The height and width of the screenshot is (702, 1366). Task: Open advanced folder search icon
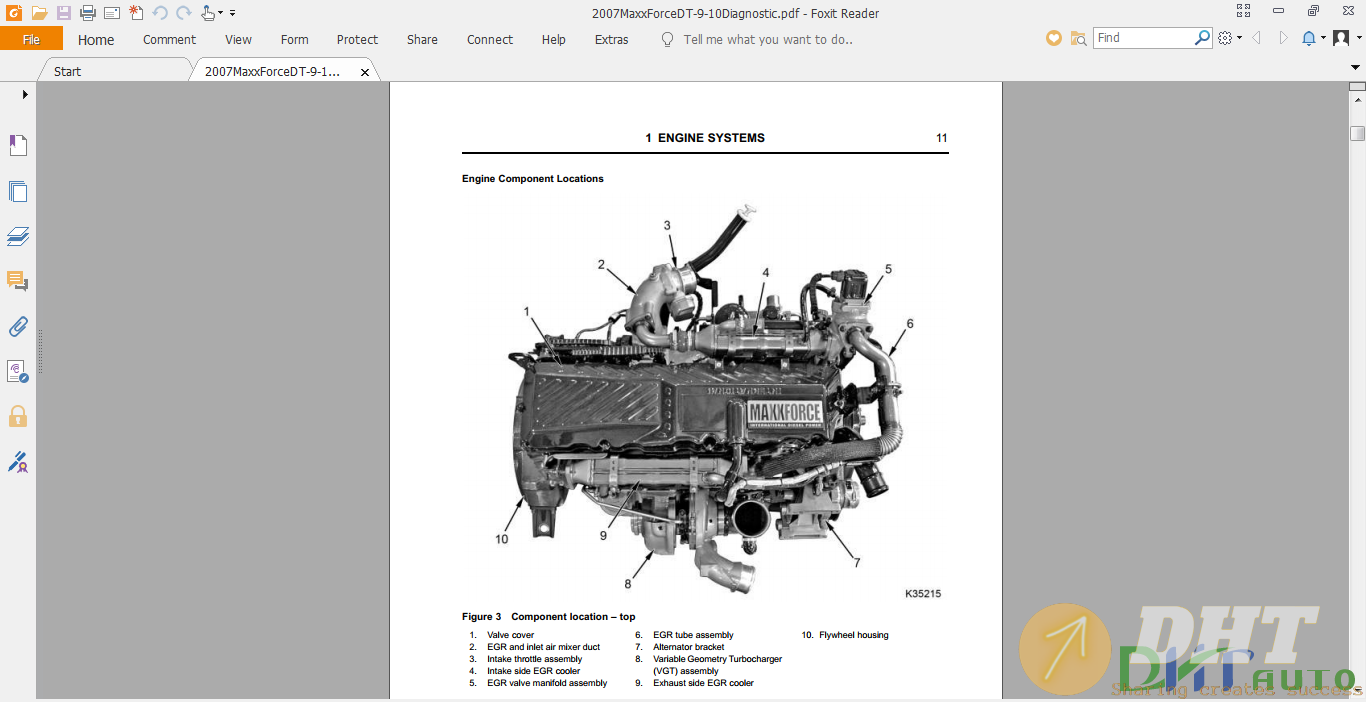(1078, 38)
